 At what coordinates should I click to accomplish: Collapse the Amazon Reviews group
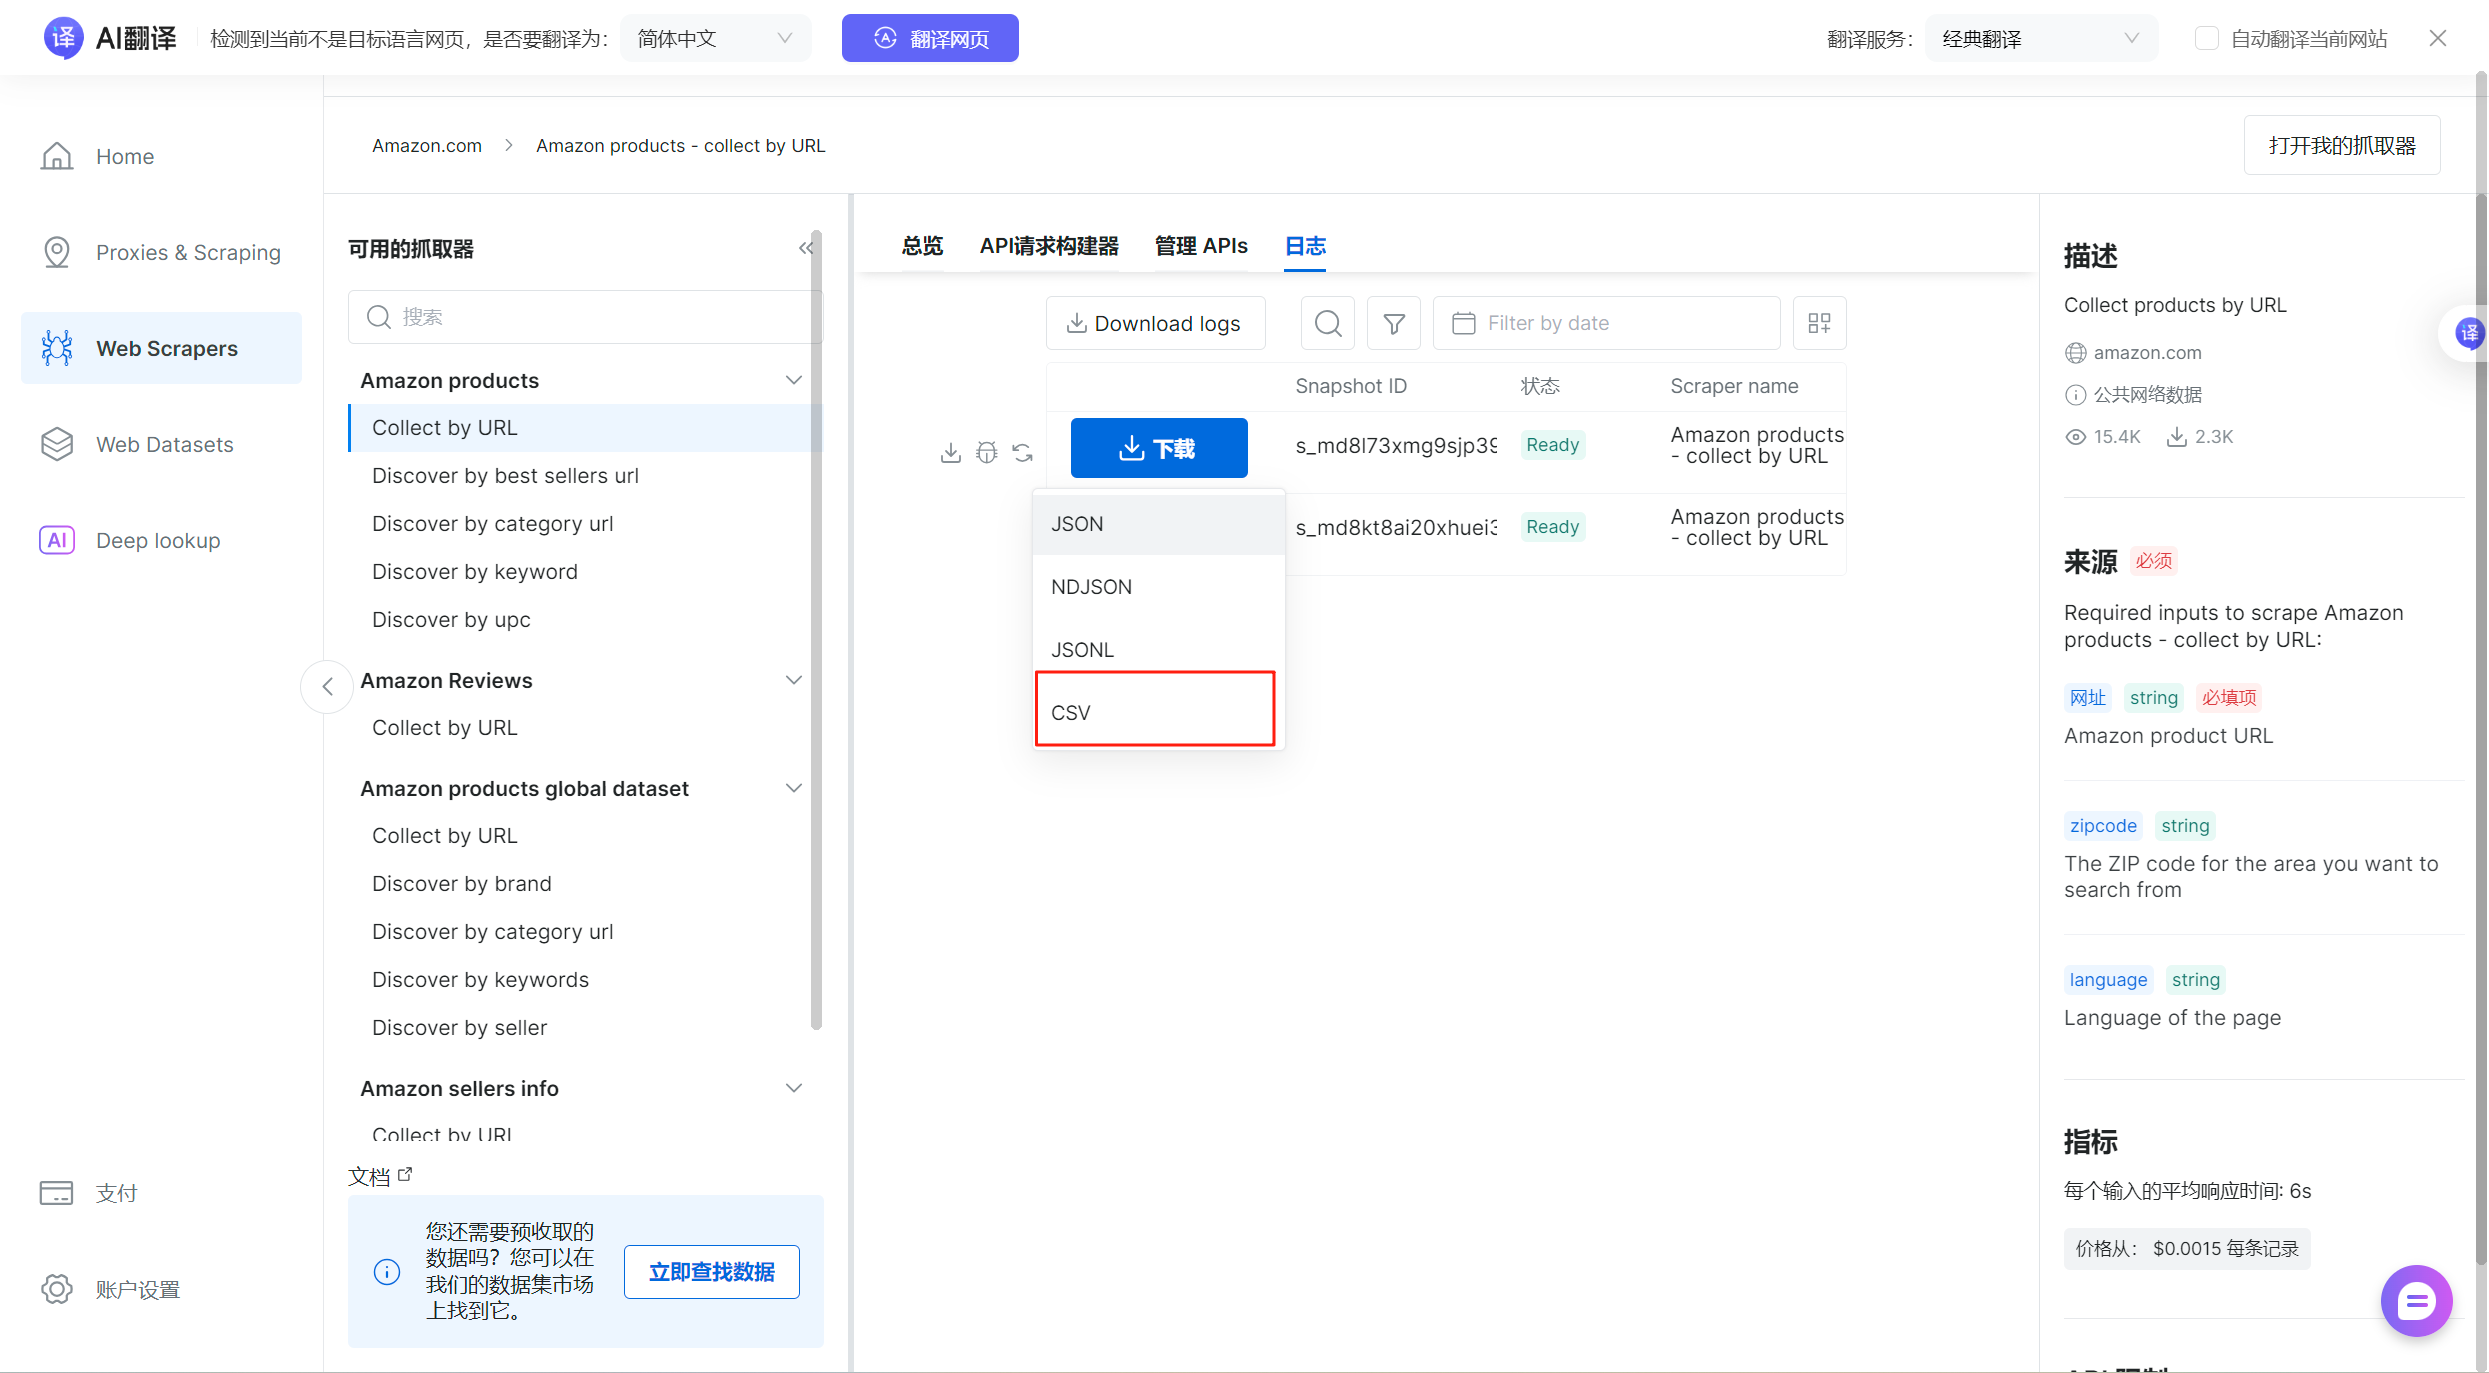(794, 680)
